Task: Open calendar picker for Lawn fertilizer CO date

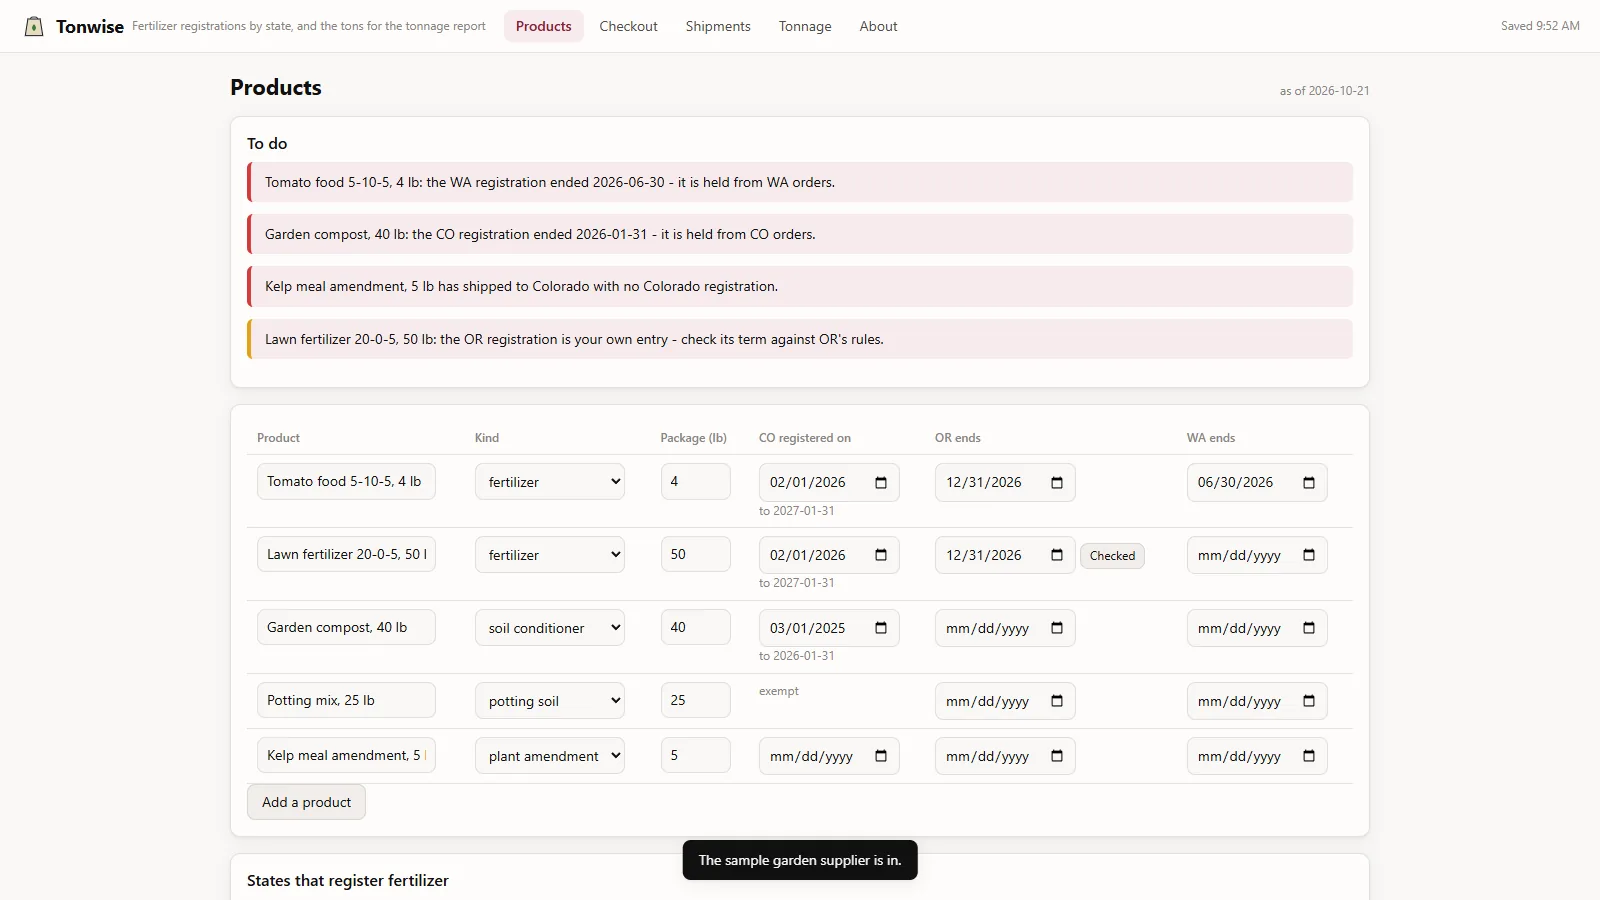Action: pos(881,555)
